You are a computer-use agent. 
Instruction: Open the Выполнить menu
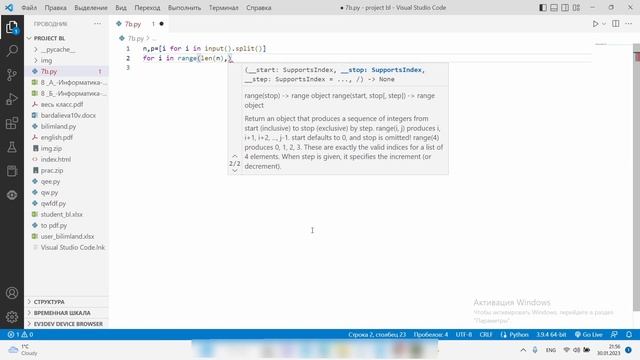(184, 8)
